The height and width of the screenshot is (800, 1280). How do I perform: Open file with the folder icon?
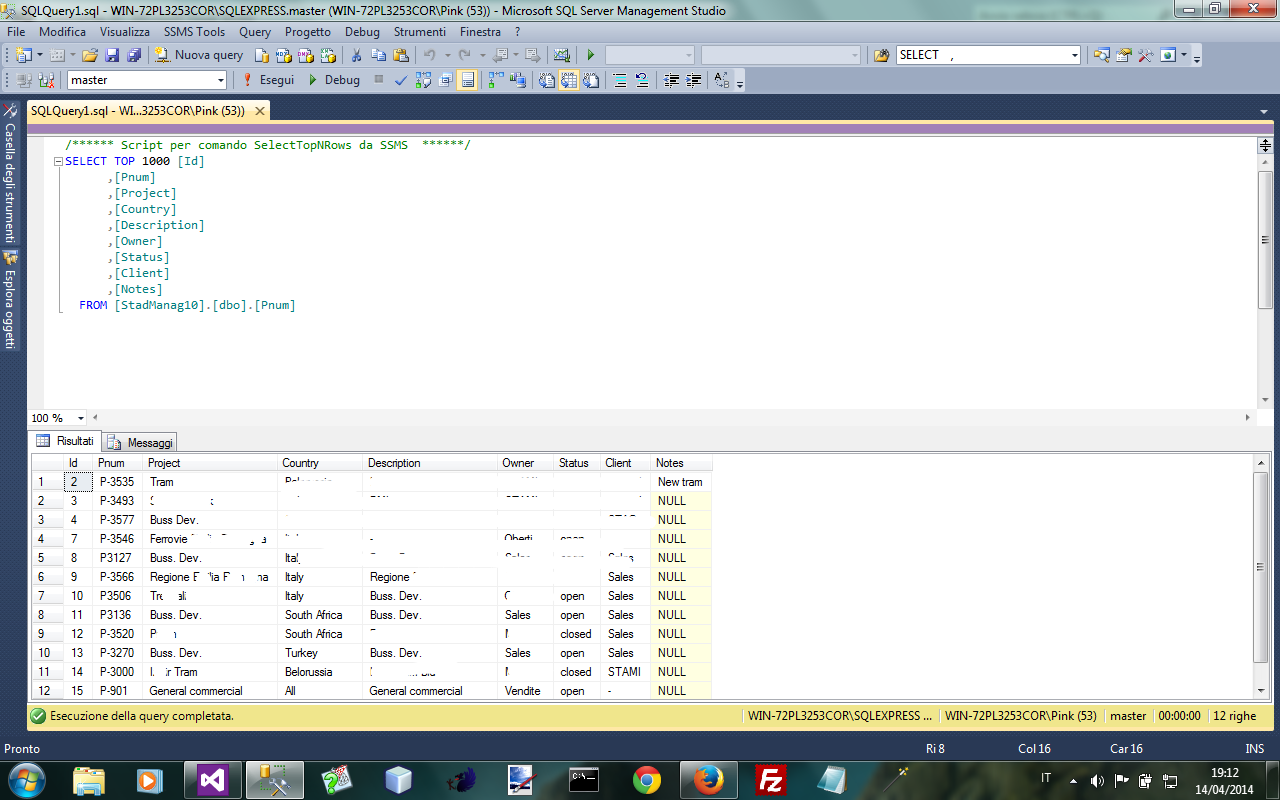click(90, 55)
